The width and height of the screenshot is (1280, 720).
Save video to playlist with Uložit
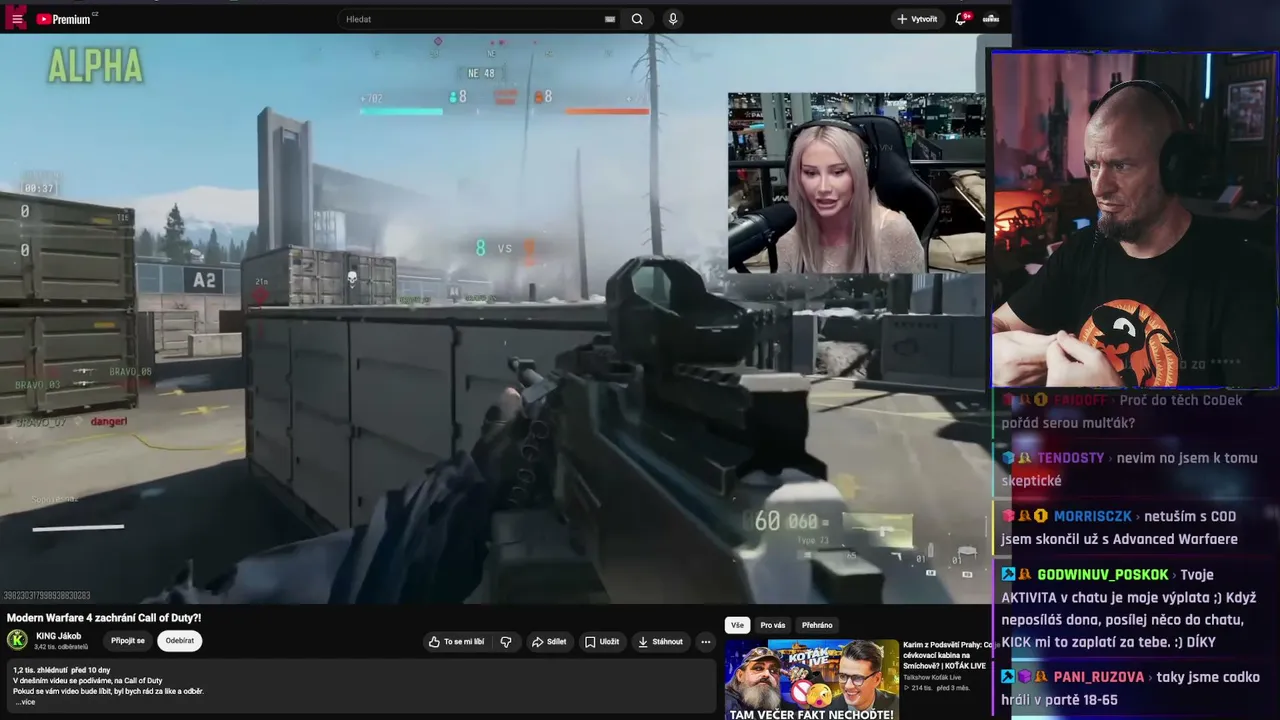602,642
